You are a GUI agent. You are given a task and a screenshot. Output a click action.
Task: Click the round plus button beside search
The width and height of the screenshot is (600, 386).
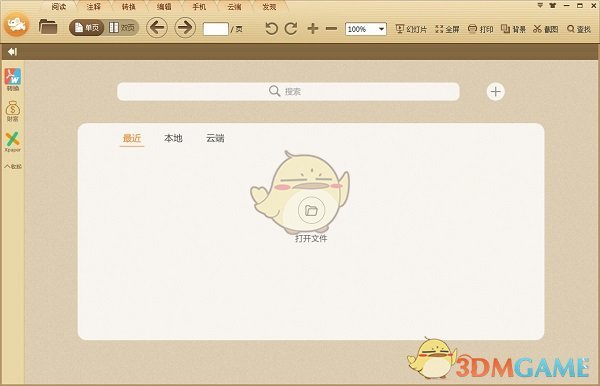click(496, 91)
